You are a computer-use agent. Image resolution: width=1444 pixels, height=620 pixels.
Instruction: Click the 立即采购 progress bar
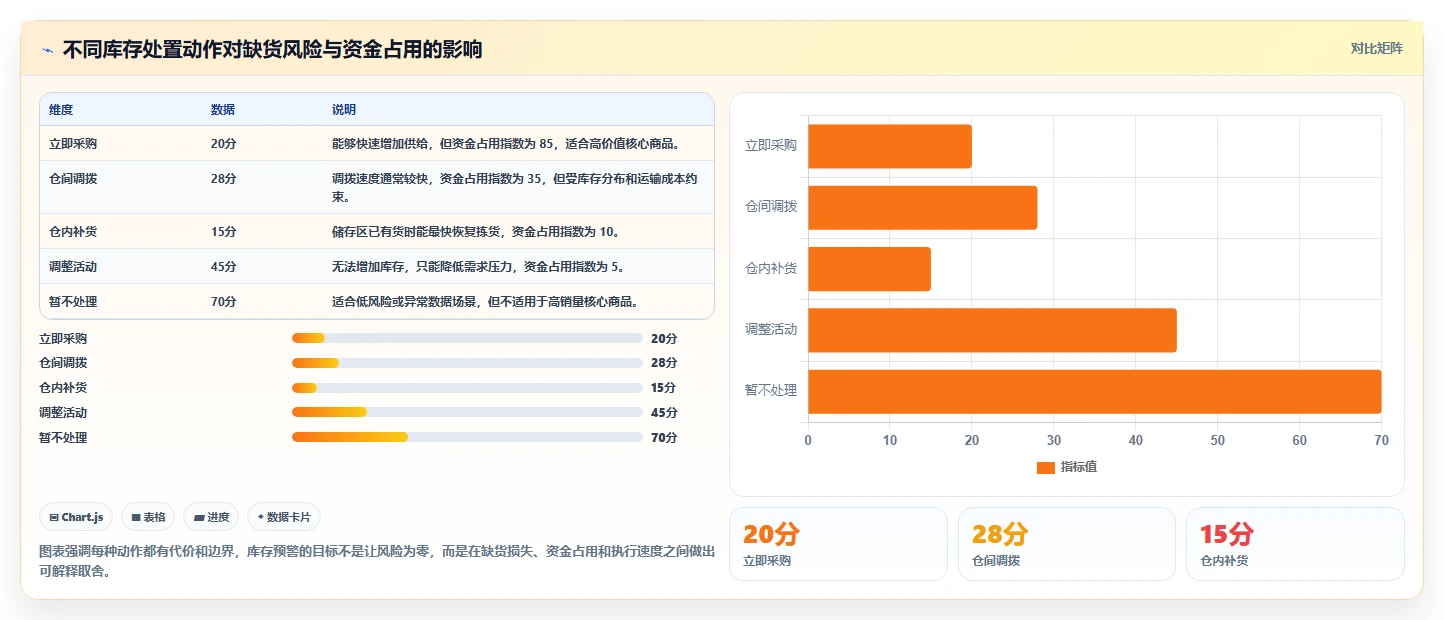[x=467, y=338]
